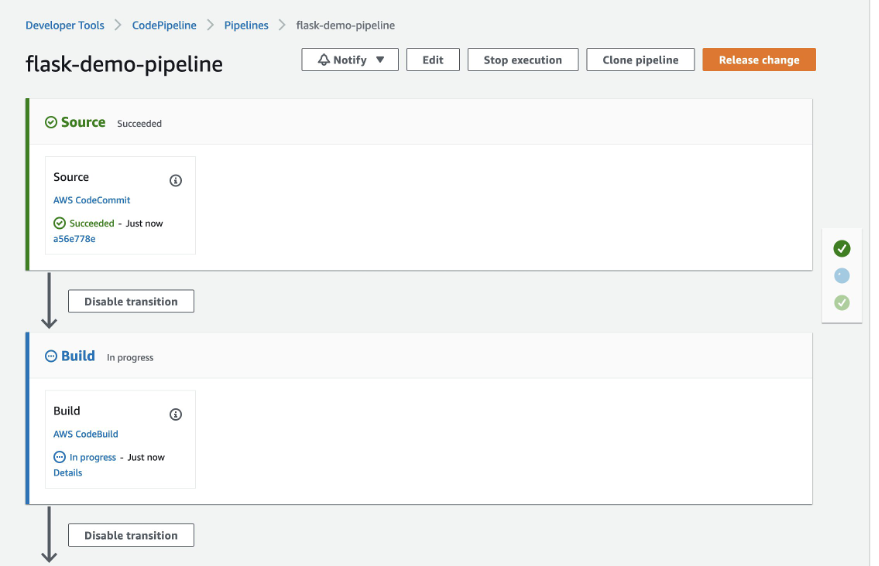Open Build action info icon
The height and width of the screenshot is (566, 879).
pyautogui.click(x=175, y=414)
